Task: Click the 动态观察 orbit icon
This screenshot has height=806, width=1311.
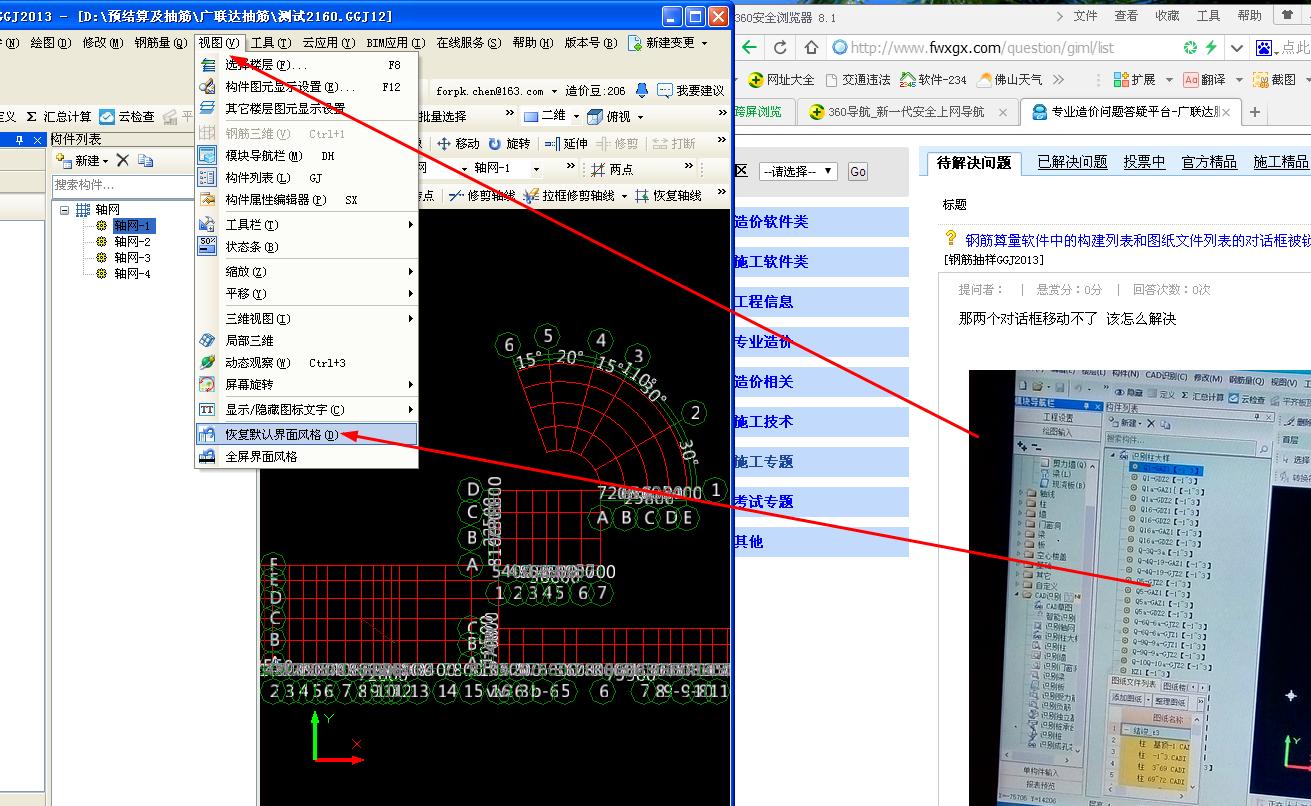Action: pyautogui.click(x=207, y=363)
